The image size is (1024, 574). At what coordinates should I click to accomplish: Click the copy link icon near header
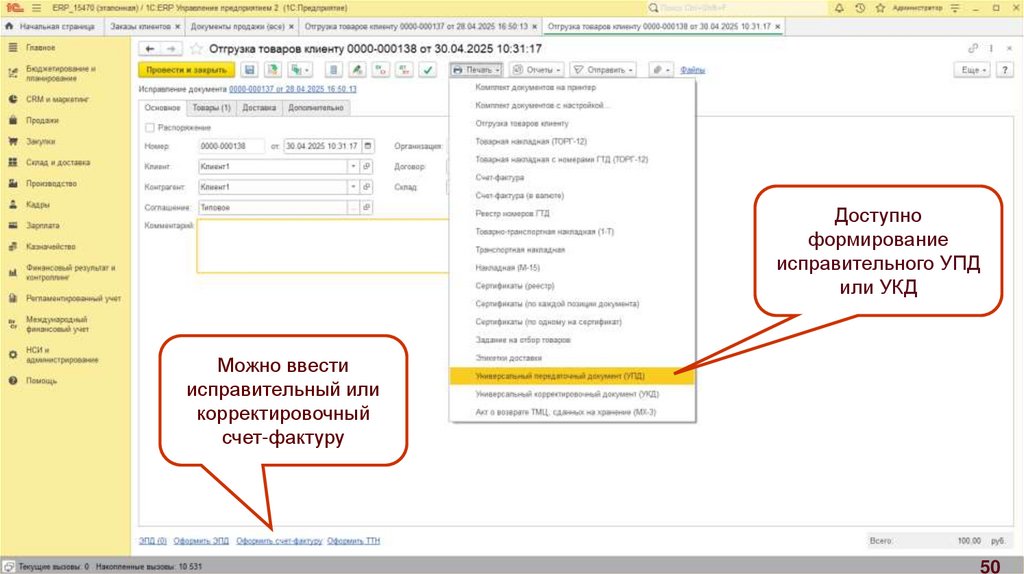pyautogui.click(x=973, y=48)
